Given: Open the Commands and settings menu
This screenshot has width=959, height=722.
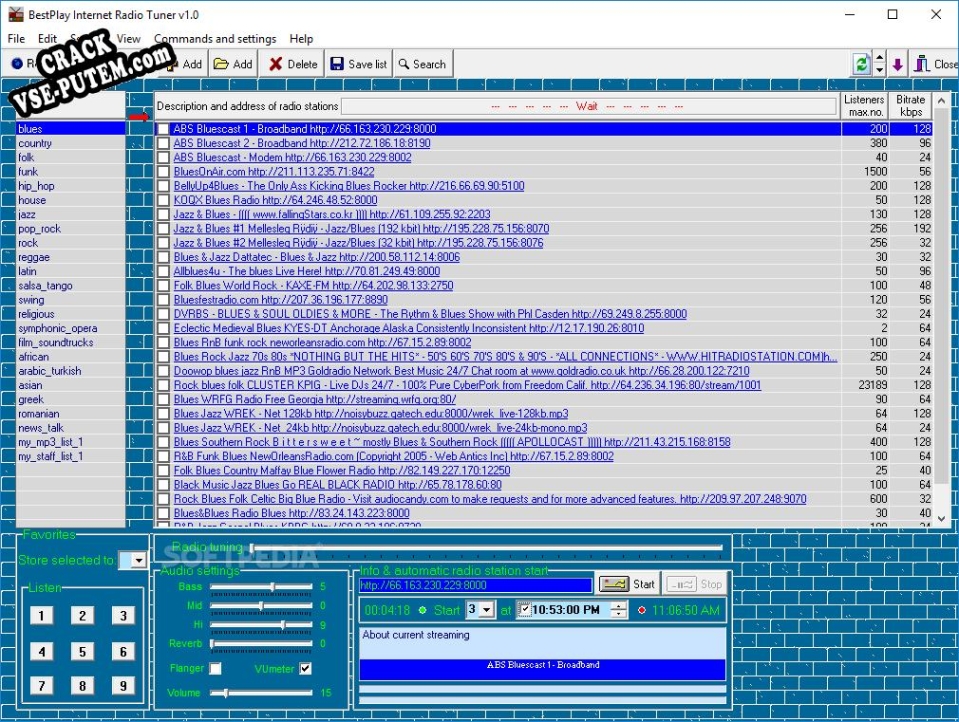Looking at the screenshot, I should 215,38.
